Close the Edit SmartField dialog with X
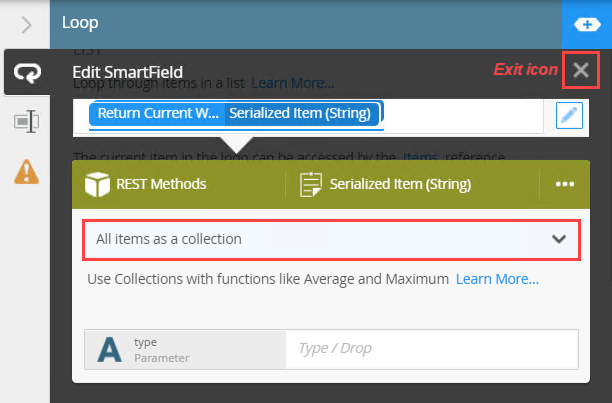 pos(581,70)
